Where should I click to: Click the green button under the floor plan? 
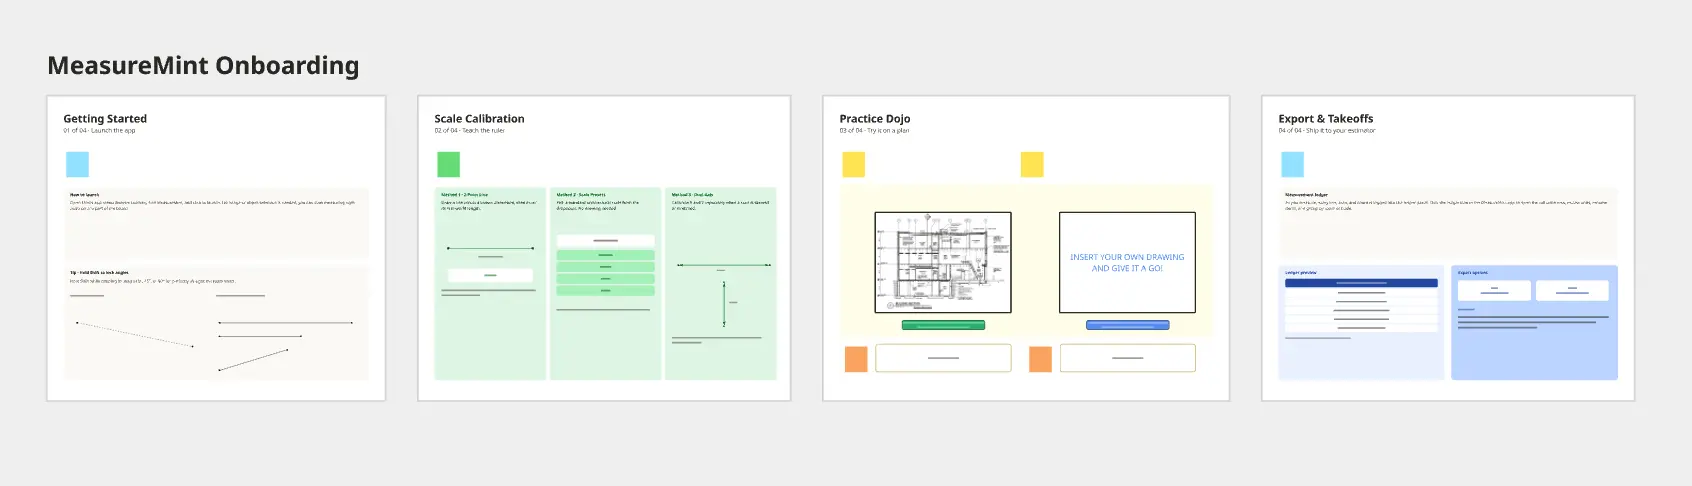(943, 325)
